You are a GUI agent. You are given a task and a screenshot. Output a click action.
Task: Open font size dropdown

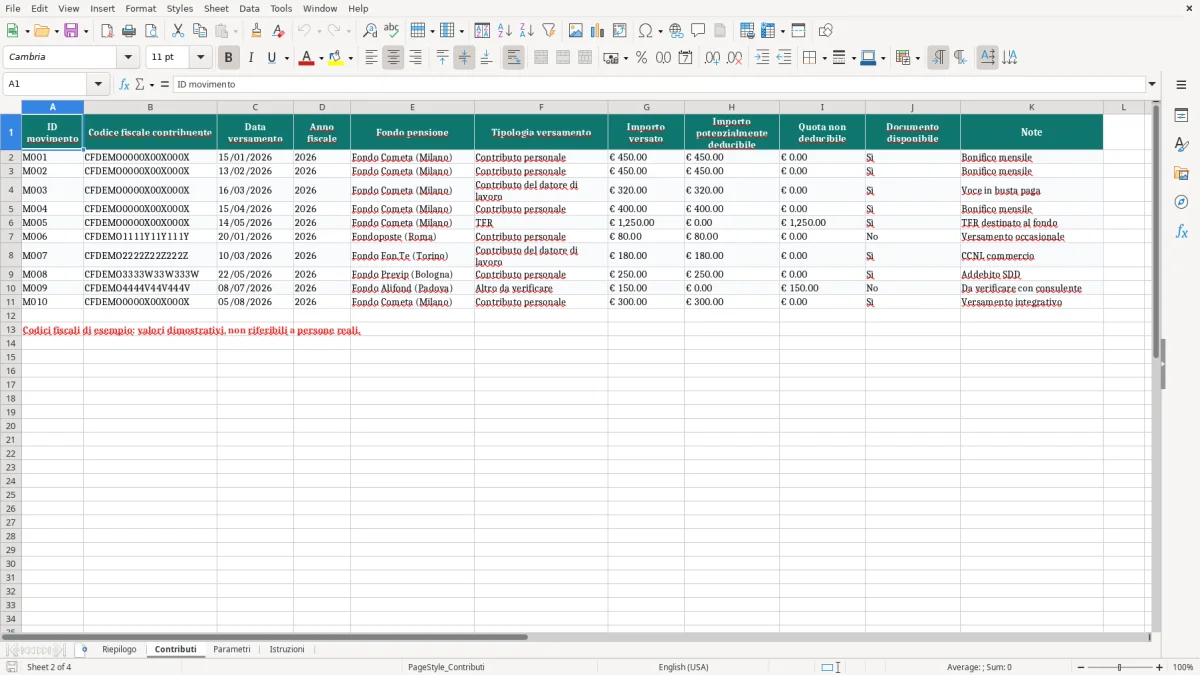click(x=200, y=57)
